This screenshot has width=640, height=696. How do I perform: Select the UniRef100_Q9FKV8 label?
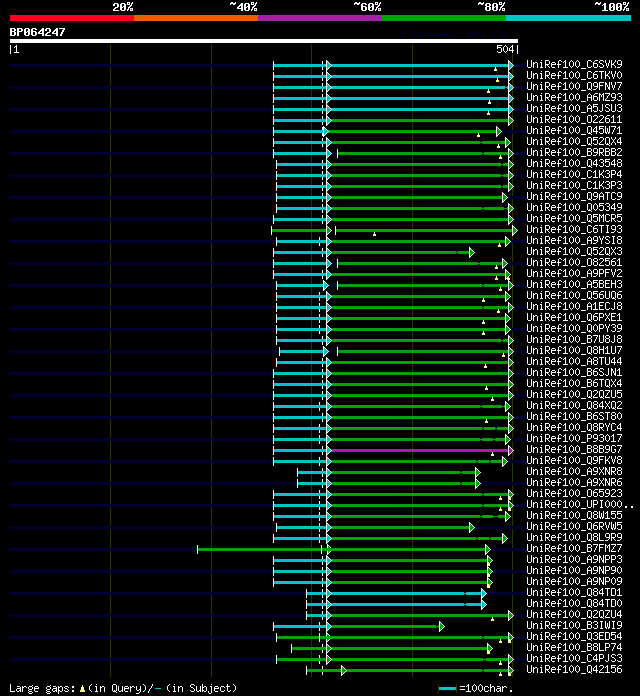574,460
